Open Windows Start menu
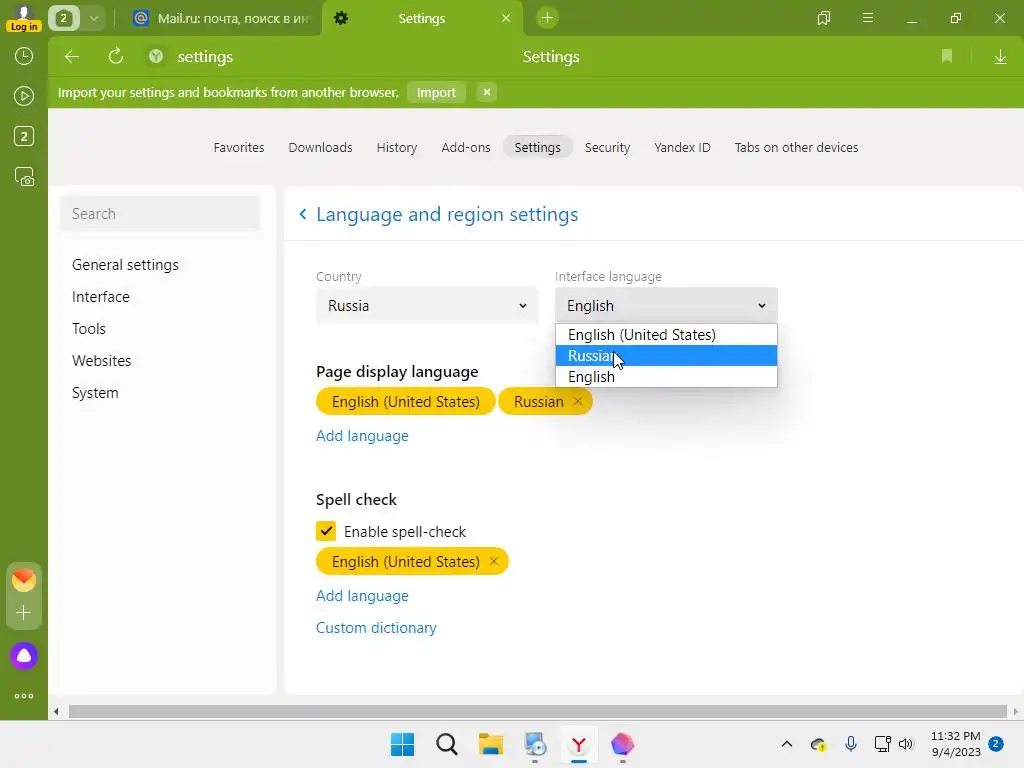 tap(402, 744)
